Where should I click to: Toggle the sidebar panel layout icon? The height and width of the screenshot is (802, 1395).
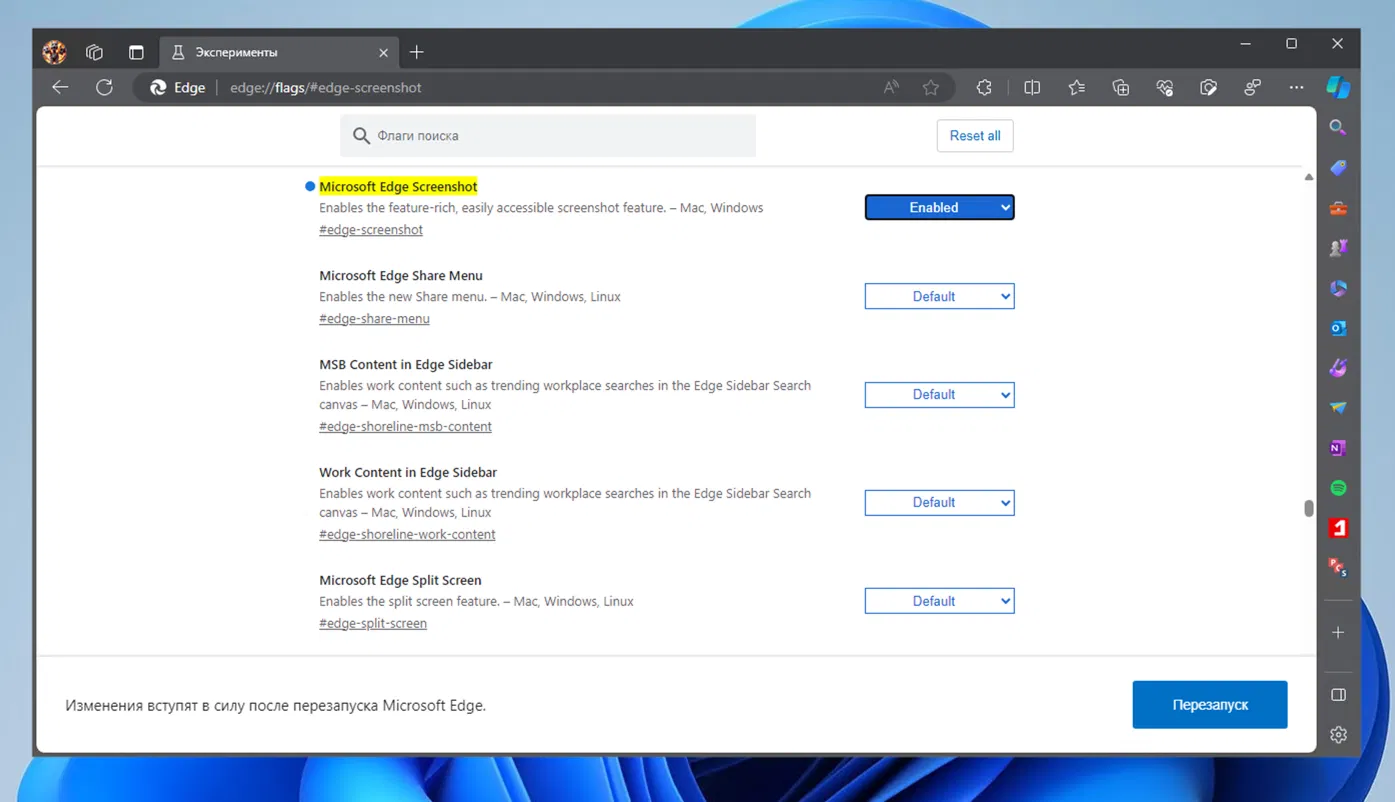(1338, 695)
